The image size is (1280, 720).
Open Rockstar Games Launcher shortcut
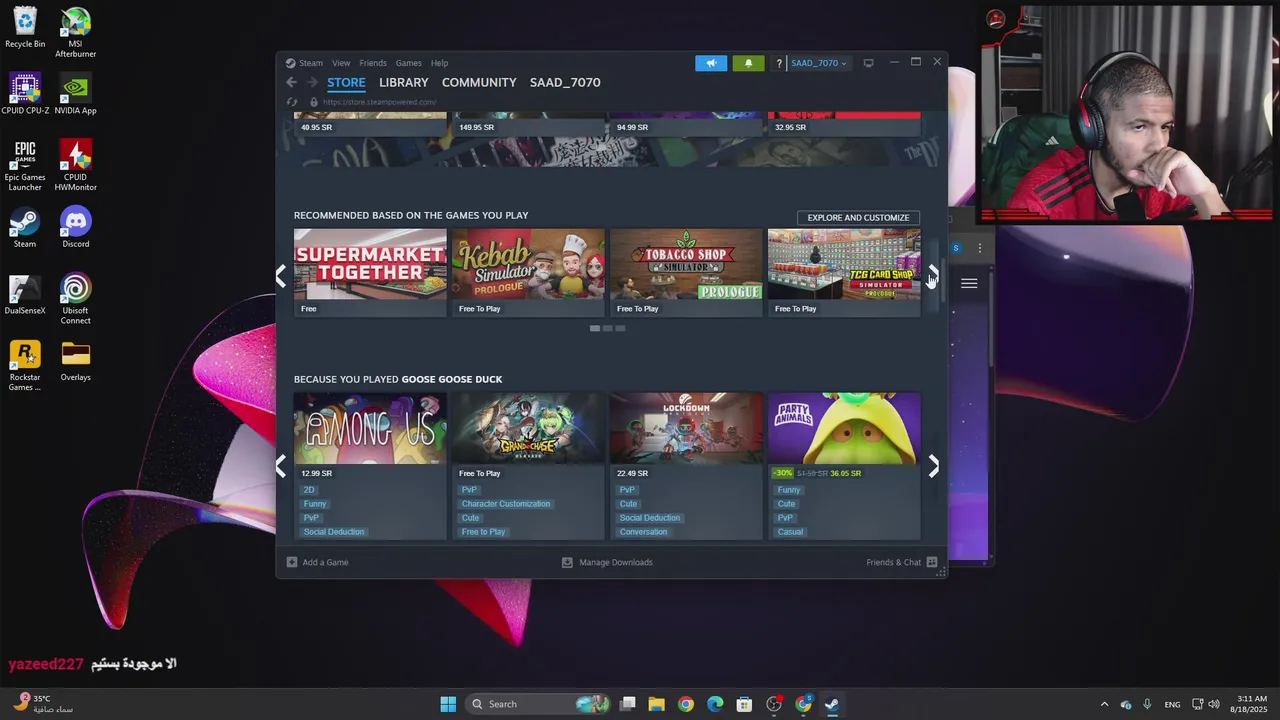pos(25,365)
